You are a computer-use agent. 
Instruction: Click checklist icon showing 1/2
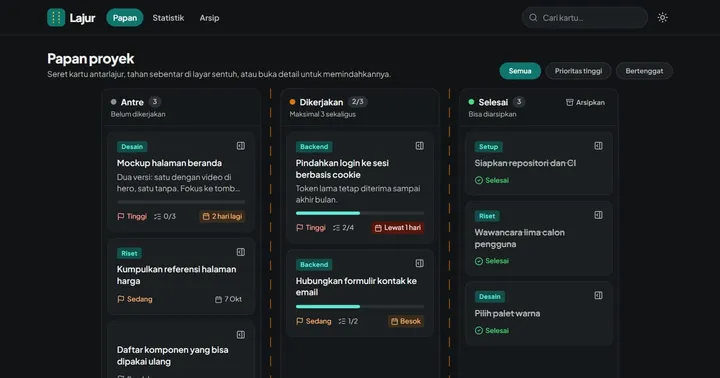(342, 322)
